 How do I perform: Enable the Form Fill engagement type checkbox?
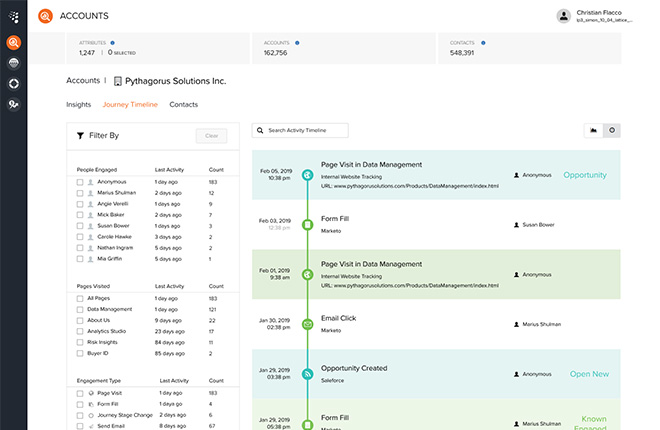click(80, 404)
